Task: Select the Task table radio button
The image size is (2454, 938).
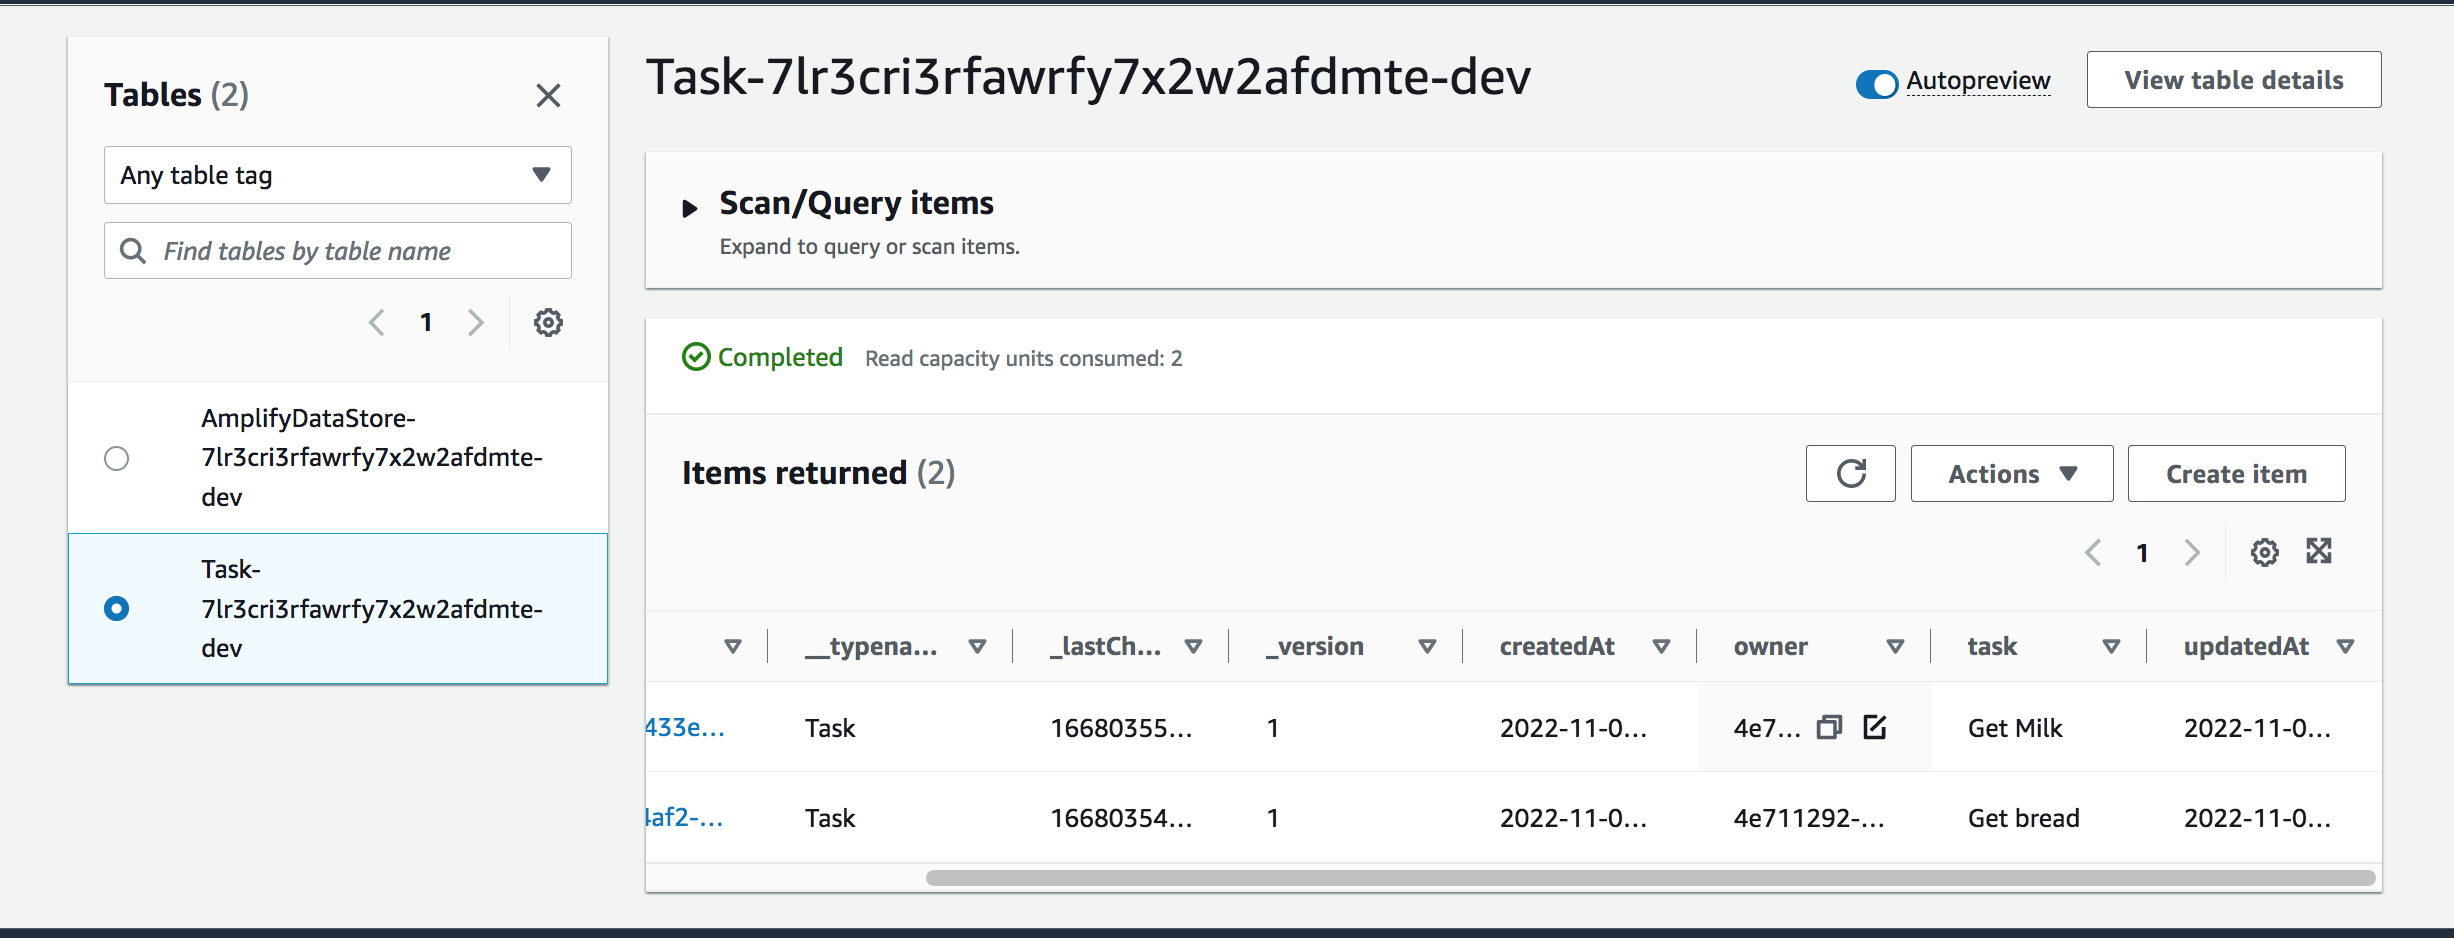Action: (117, 608)
